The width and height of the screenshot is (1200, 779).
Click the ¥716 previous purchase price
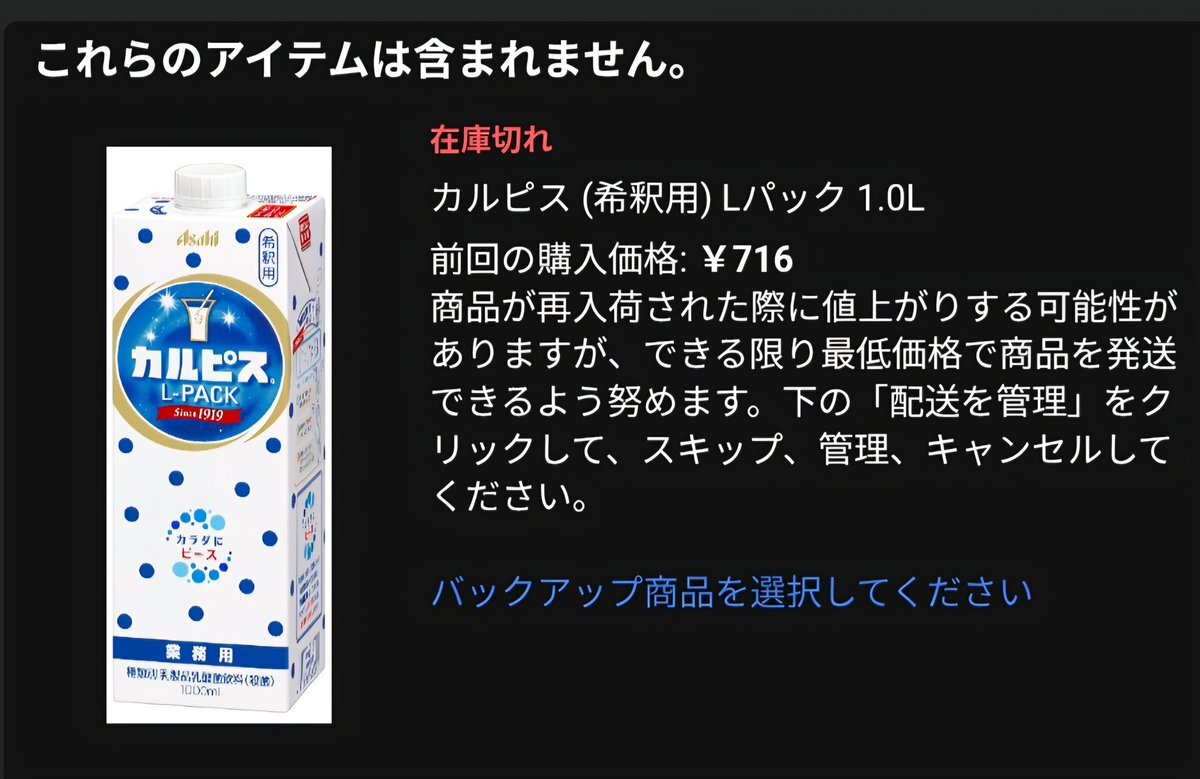(748, 259)
